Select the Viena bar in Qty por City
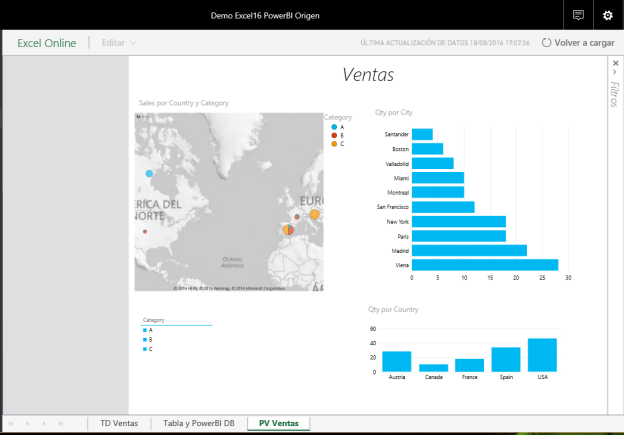Viewport: 624px width, 435px height. pos(484,265)
